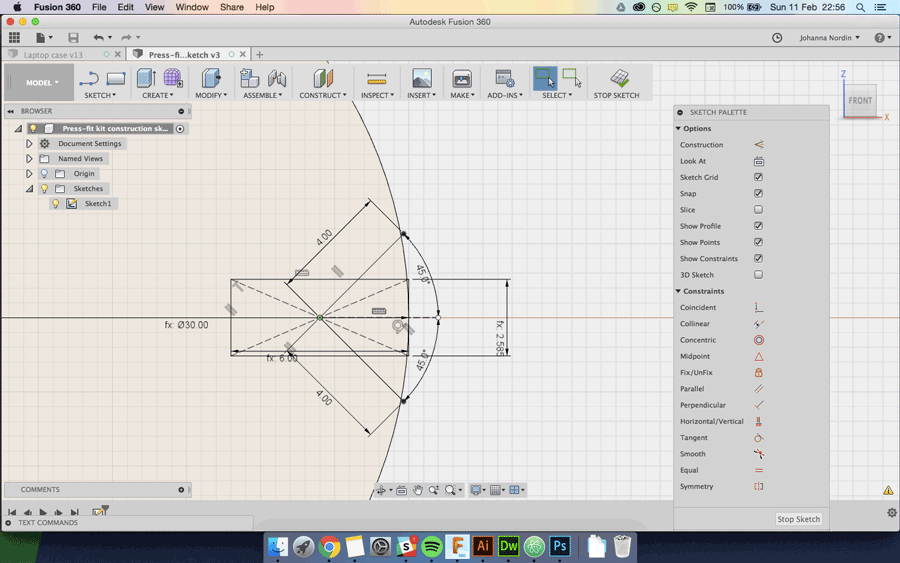900x563 pixels.
Task: Click the Stop Sketch toolbar icon
Action: pyautogui.click(x=619, y=79)
